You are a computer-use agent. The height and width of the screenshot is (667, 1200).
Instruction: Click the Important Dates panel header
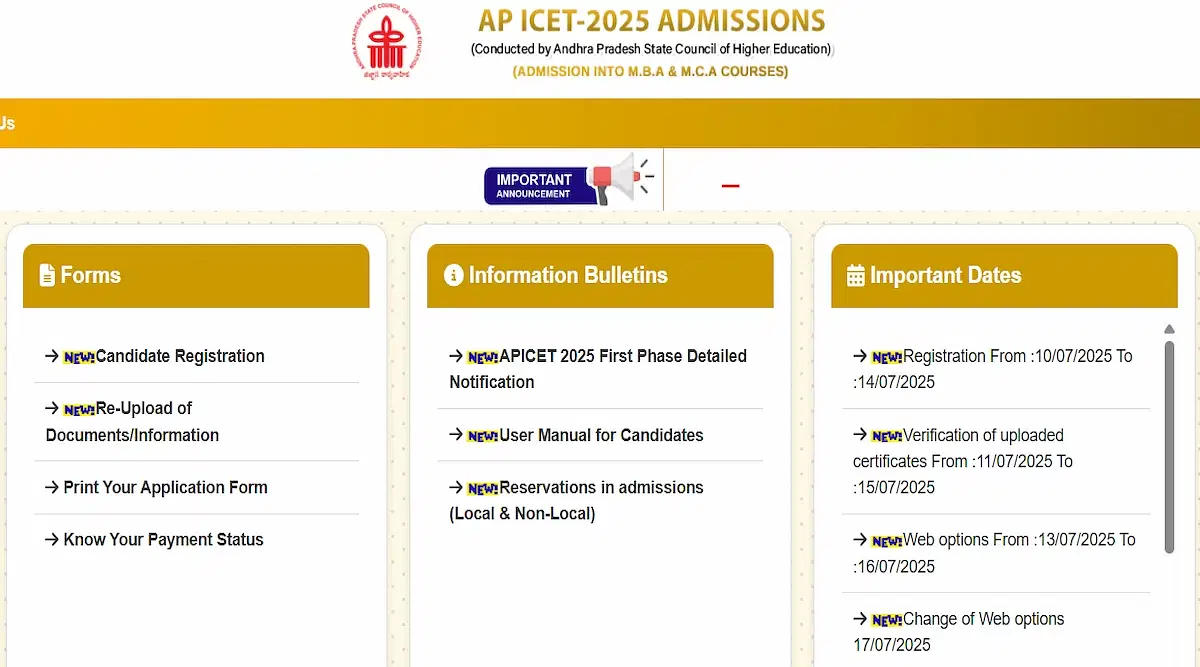pyautogui.click(x=1004, y=275)
